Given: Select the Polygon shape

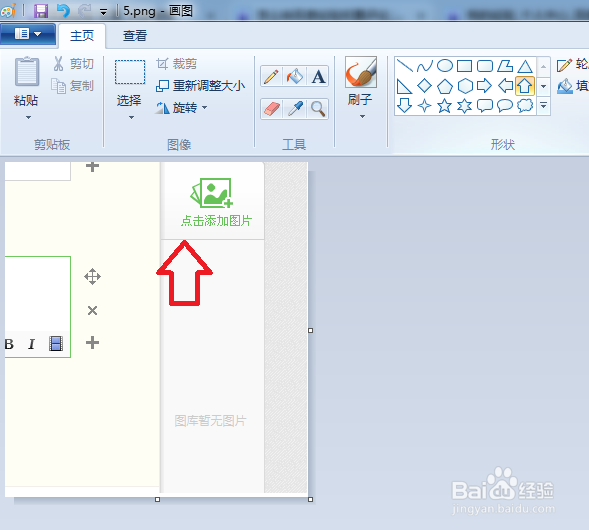Looking at the screenshot, I should click(505, 66).
